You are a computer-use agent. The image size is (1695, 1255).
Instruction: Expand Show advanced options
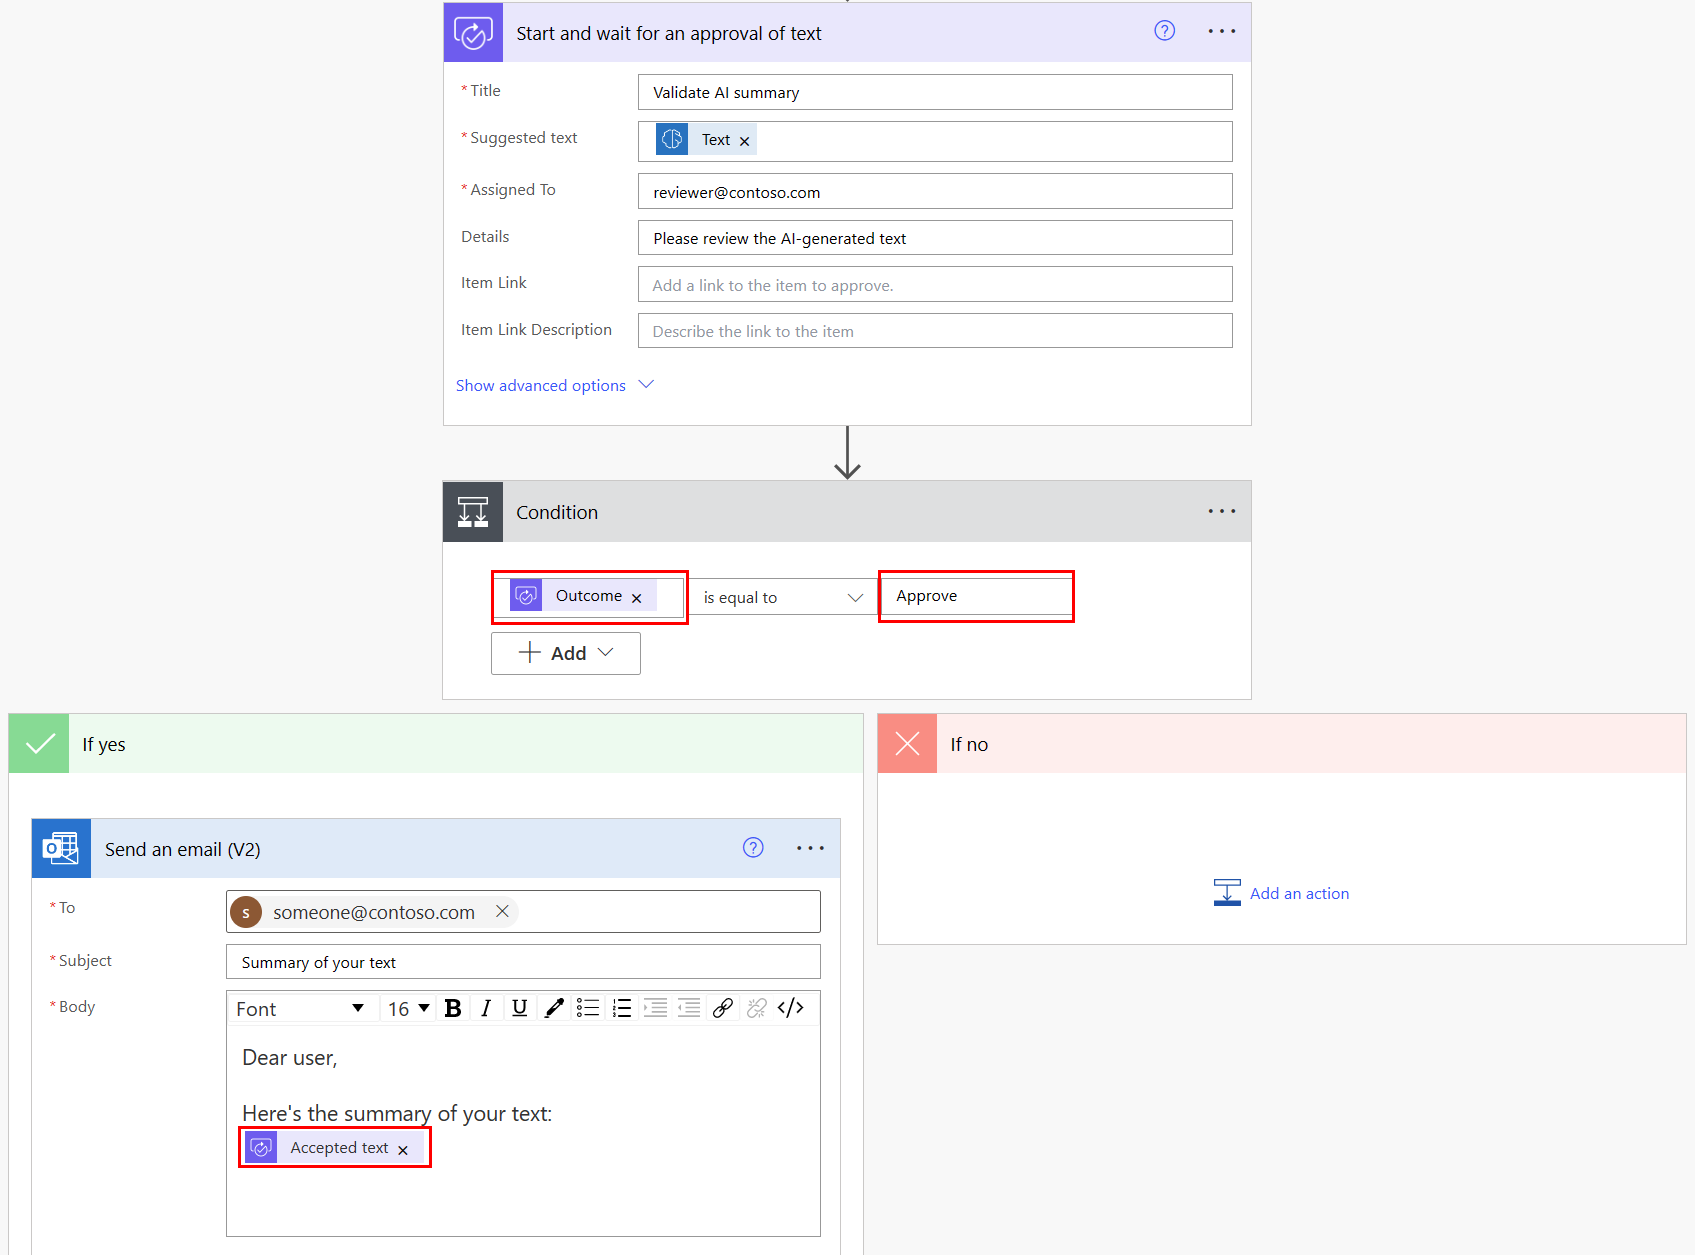(x=554, y=385)
